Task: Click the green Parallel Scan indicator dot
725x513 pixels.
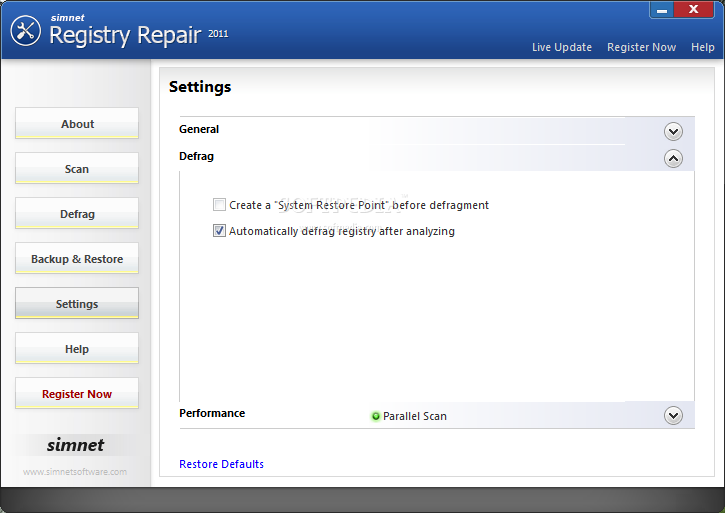Action: tap(375, 416)
